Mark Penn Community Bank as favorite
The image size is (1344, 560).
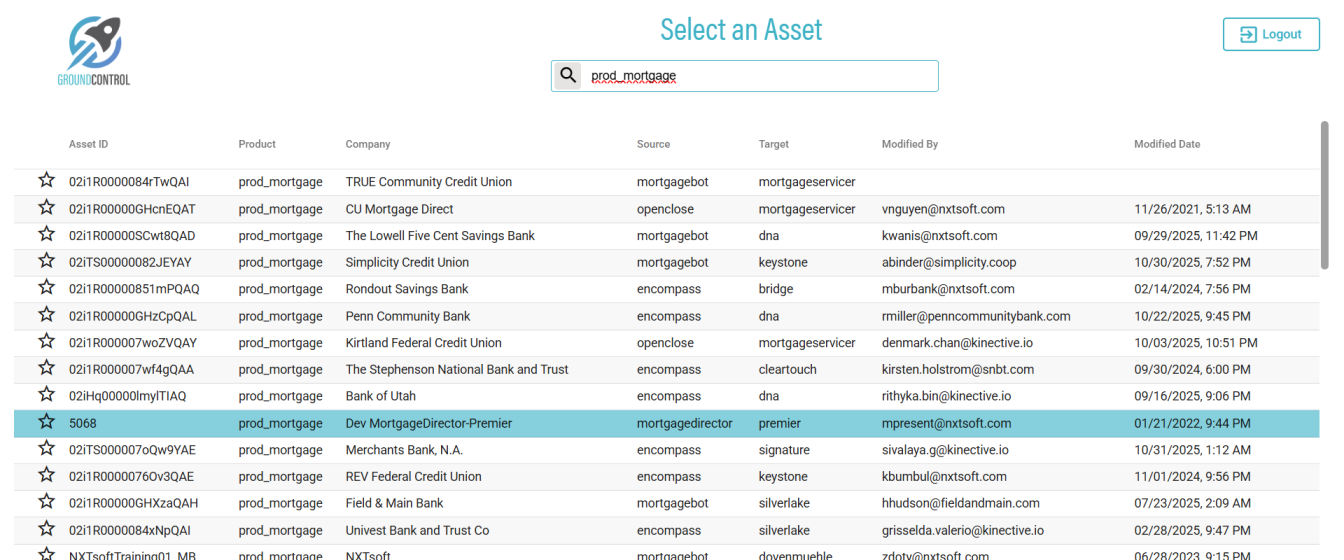coord(46,315)
